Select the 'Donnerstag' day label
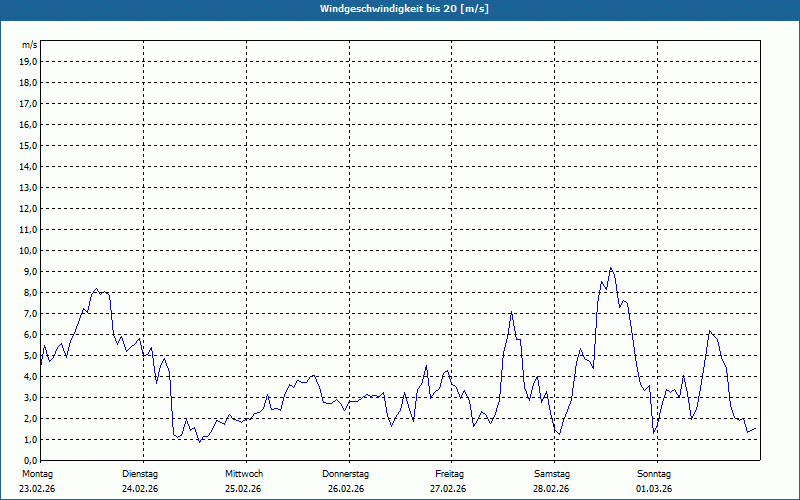800x500 pixels. coord(346,474)
